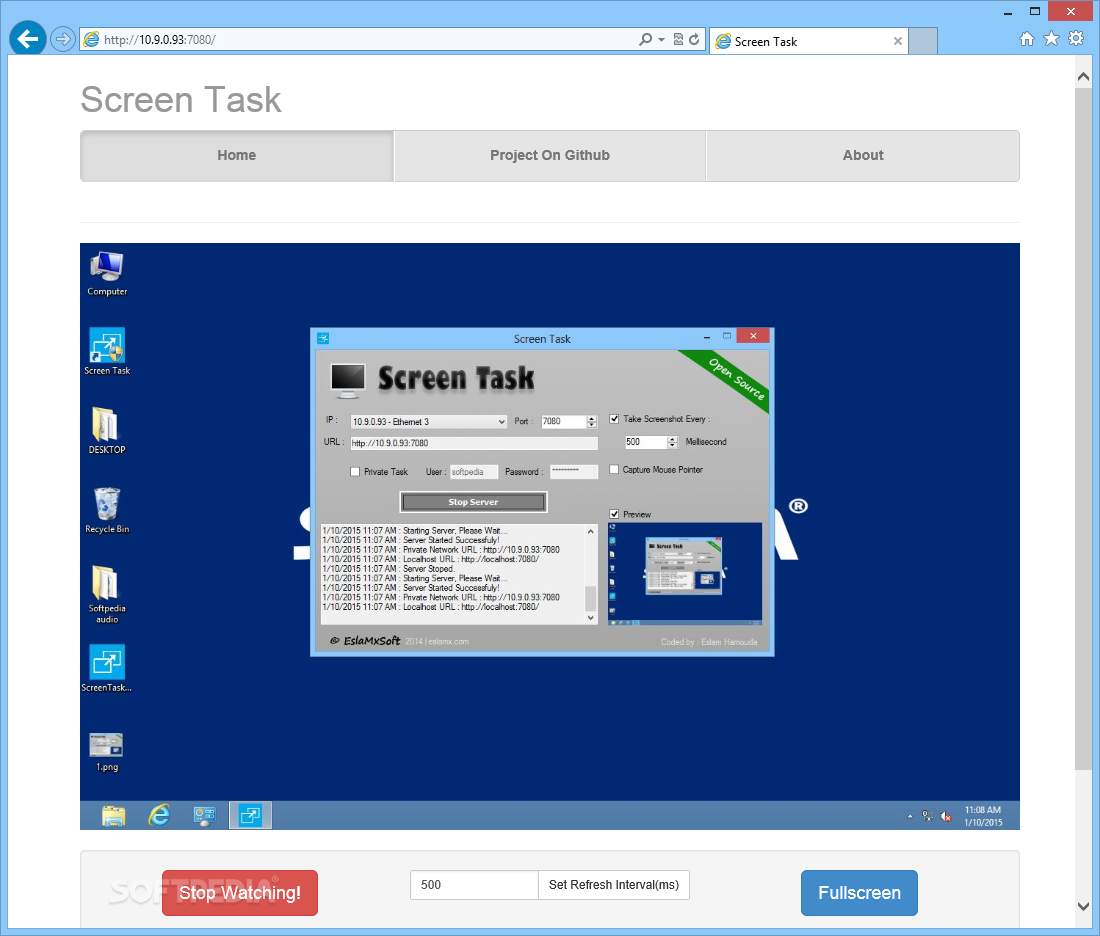Click the refresh interval field showing 500

click(474, 885)
